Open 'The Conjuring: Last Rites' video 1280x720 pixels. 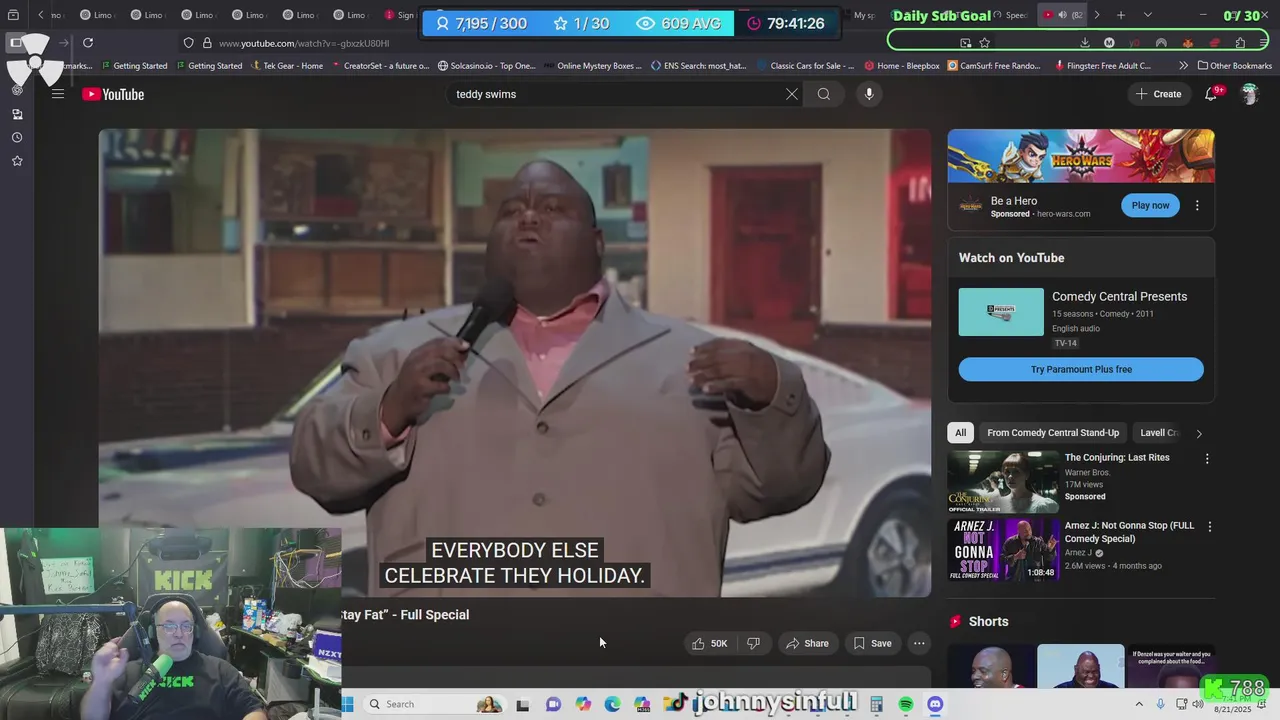[x=1117, y=458]
